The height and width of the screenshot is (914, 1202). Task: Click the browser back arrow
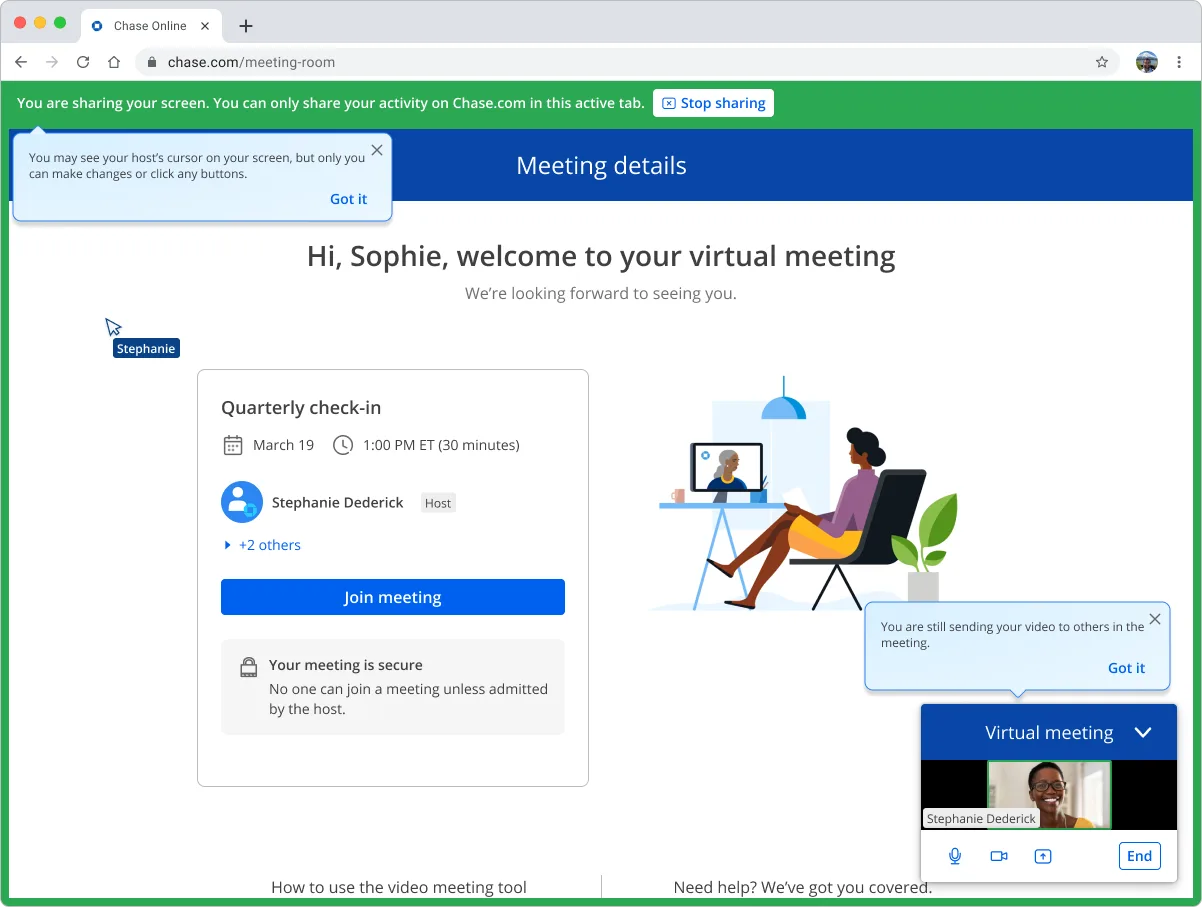click(21, 62)
